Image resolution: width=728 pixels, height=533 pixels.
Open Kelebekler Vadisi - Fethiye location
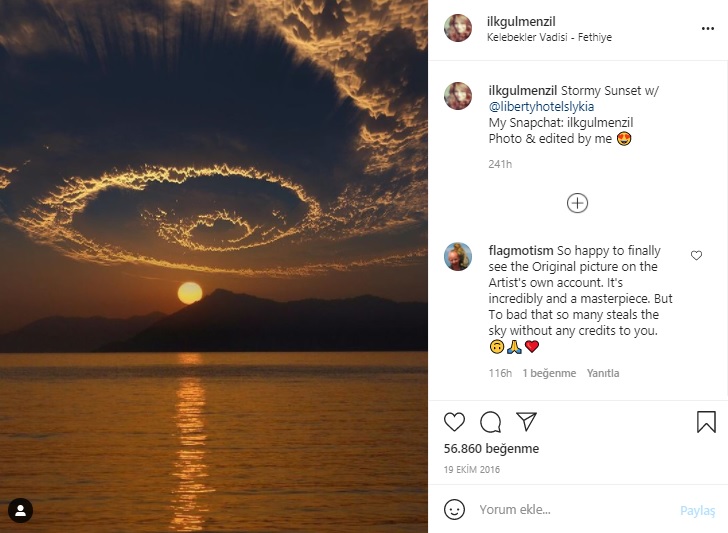pos(549,38)
